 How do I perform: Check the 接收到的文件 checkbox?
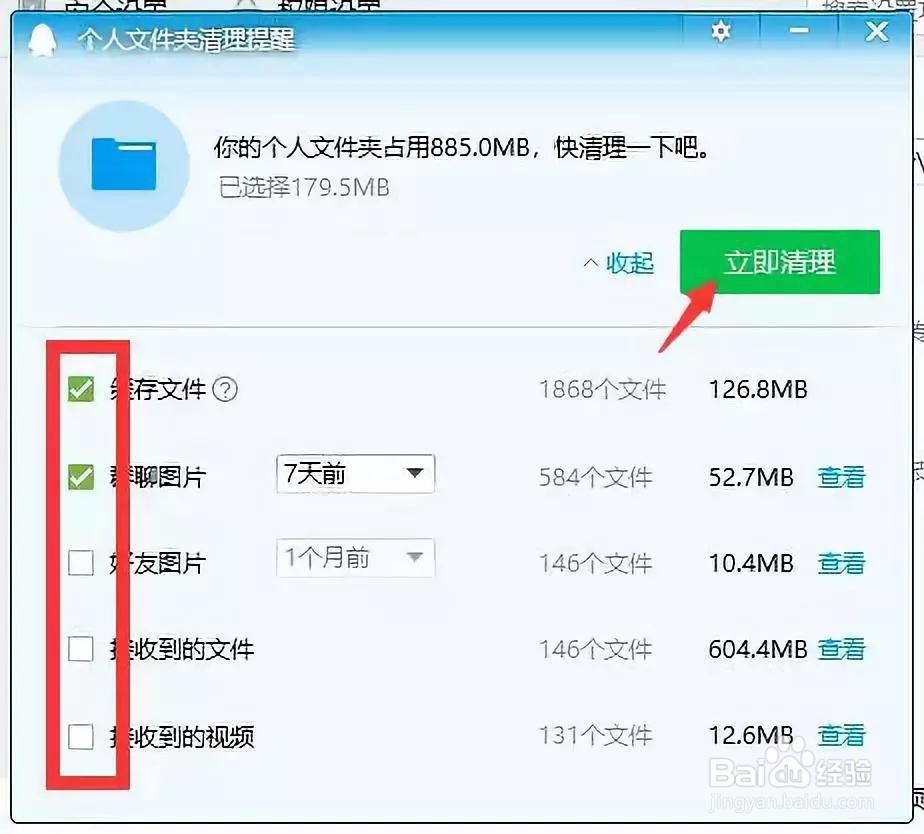(x=80, y=649)
